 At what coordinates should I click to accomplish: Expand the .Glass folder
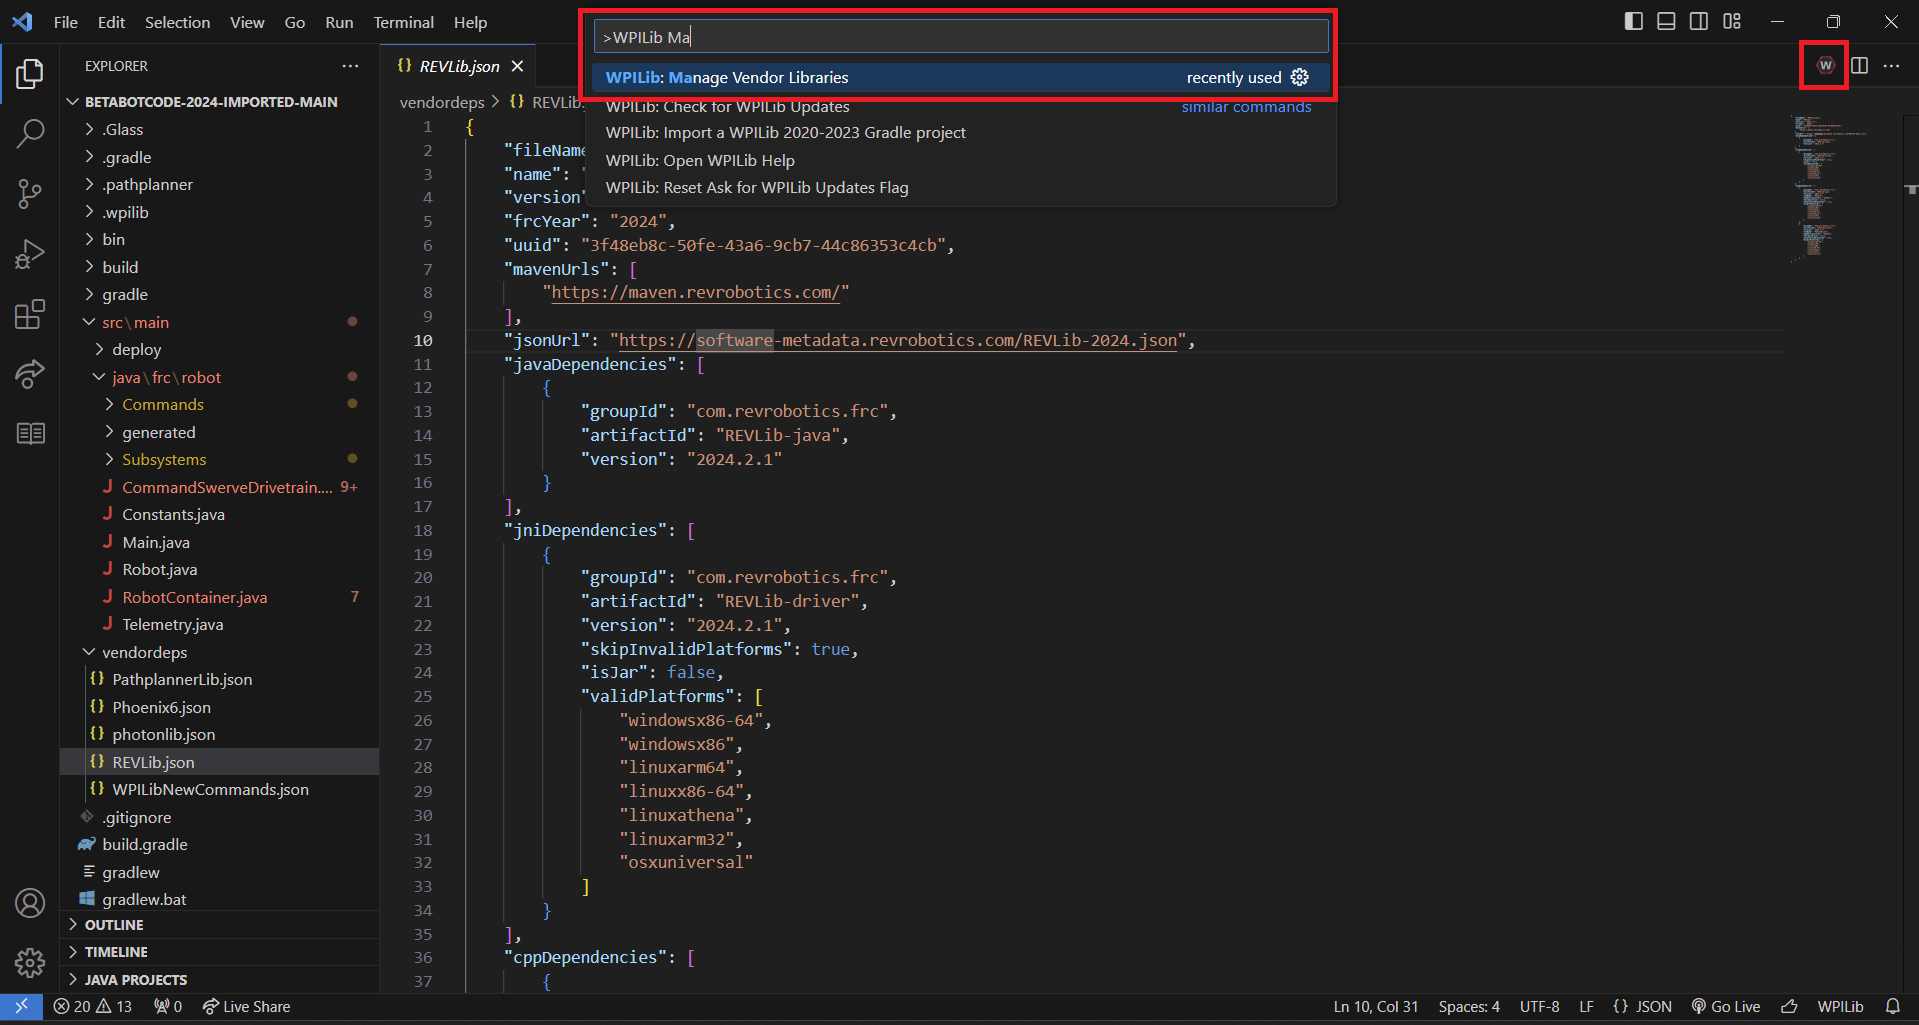(220, 130)
